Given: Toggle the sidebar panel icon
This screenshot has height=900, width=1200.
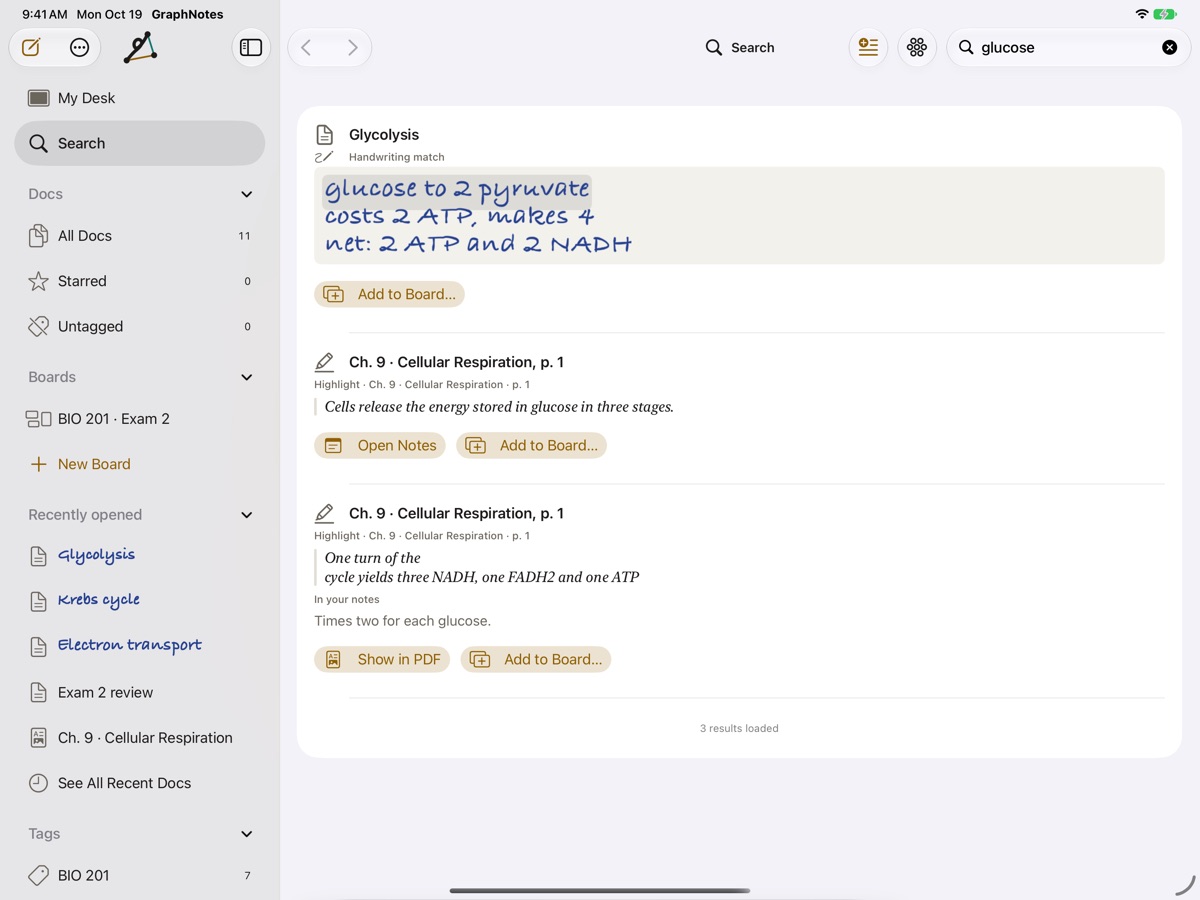Looking at the screenshot, I should pos(251,47).
